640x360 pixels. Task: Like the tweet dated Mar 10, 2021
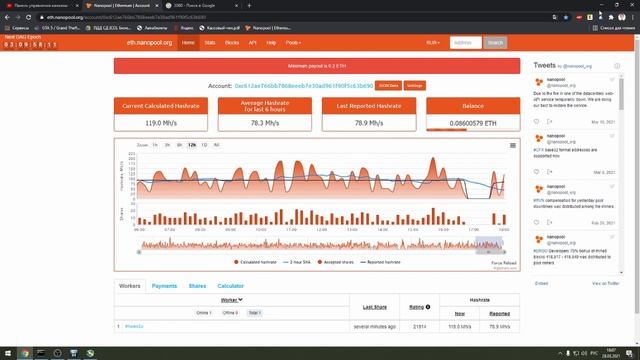536,121
